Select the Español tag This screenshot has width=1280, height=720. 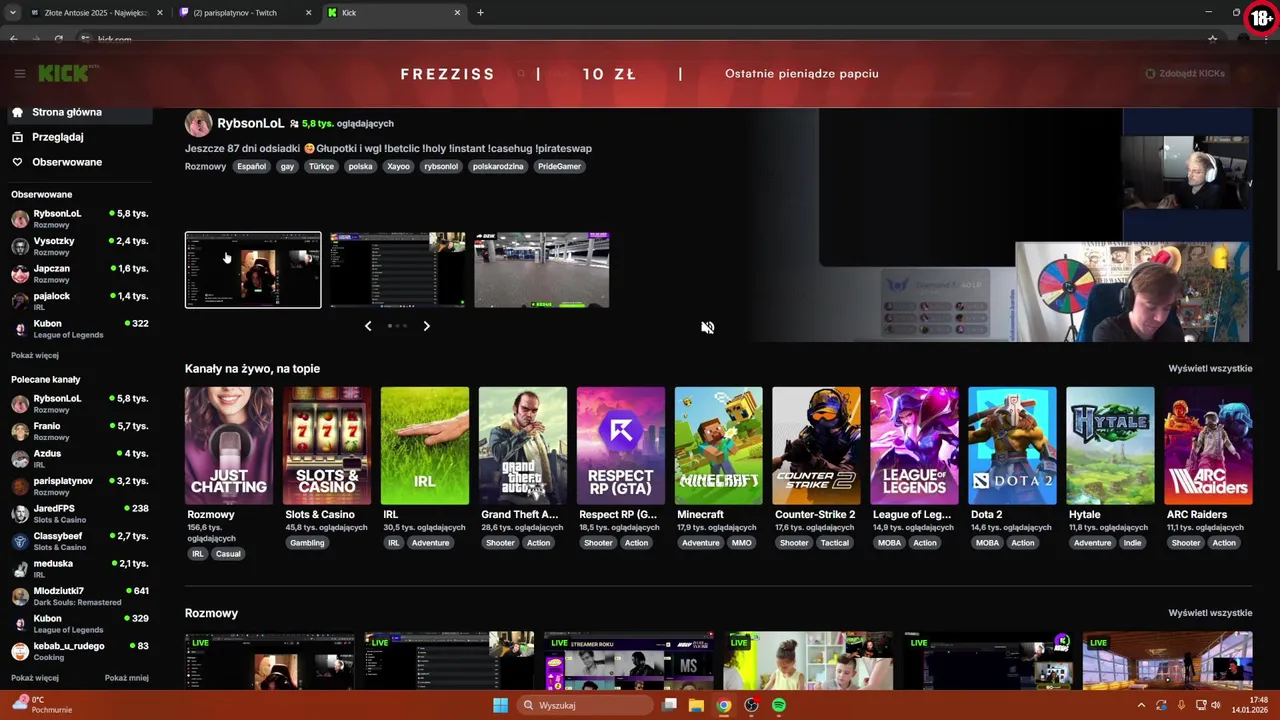click(x=252, y=166)
